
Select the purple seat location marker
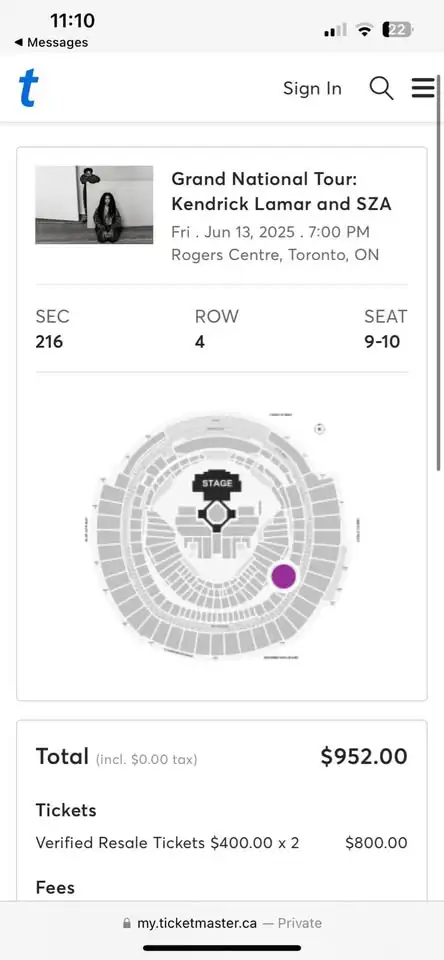pyautogui.click(x=284, y=576)
